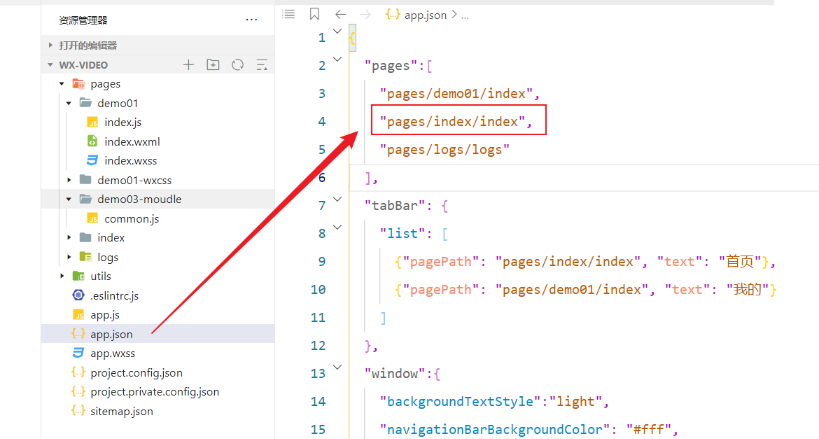Click the index.wxml file icon

click(92, 141)
